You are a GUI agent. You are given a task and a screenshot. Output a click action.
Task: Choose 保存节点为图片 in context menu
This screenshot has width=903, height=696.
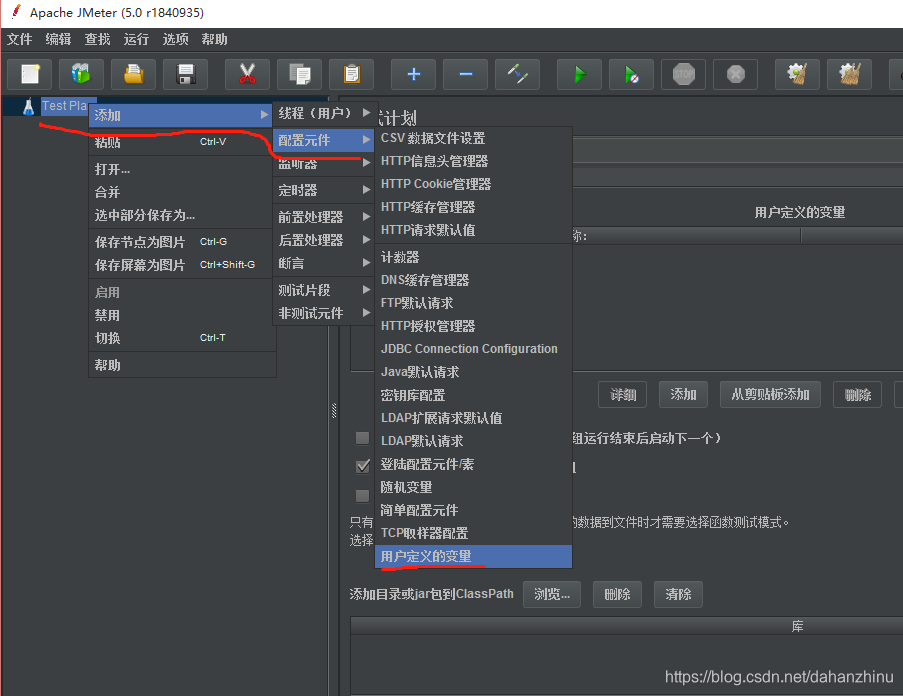point(180,242)
